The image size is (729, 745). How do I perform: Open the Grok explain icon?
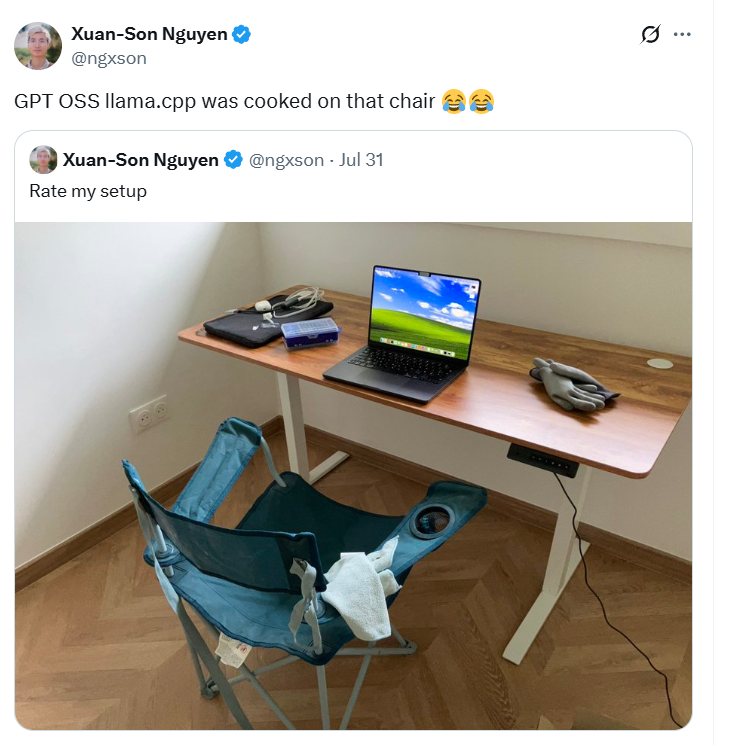pos(650,34)
